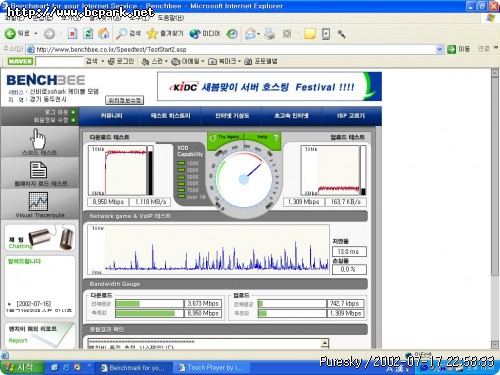Viewport: 500px width, 375px height.
Task: Click the 163.7 KB/s upload value
Action: point(345,202)
